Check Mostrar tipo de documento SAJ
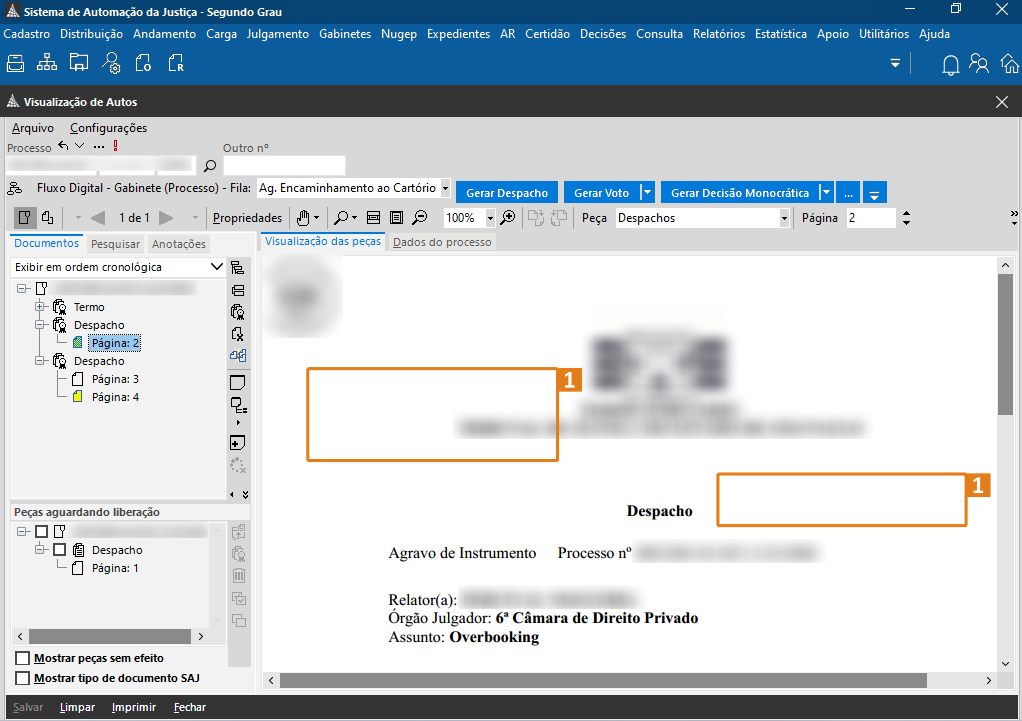 (22, 678)
